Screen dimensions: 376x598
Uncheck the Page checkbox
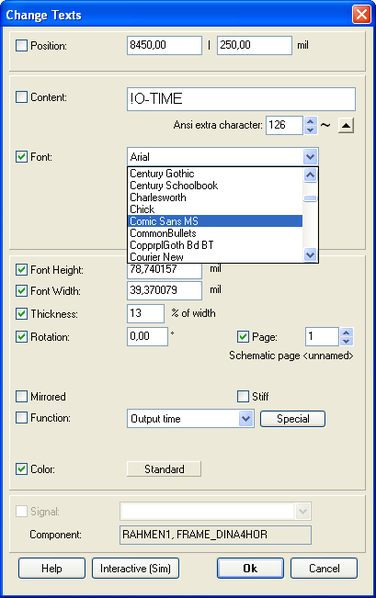(243, 337)
